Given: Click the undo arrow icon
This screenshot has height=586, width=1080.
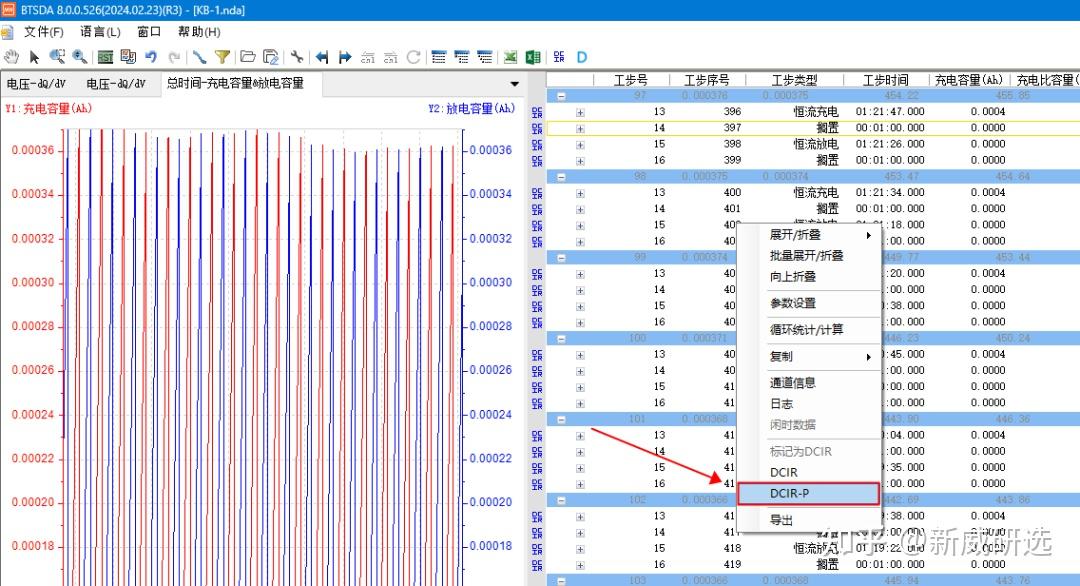Looking at the screenshot, I should (x=150, y=56).
